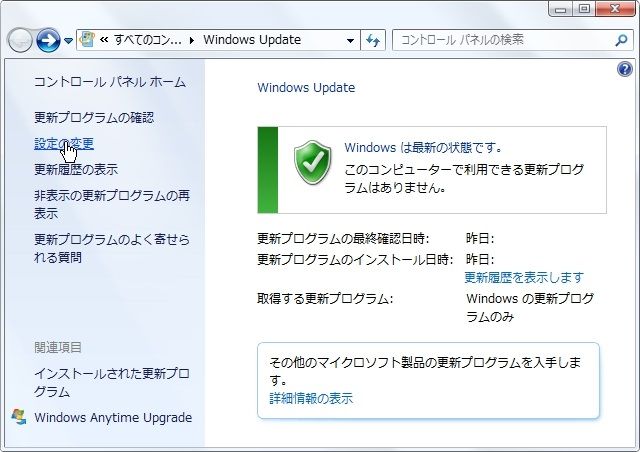Click the Windows Update breadcrumb segment
640x452 pixels.
click(252, 40)
